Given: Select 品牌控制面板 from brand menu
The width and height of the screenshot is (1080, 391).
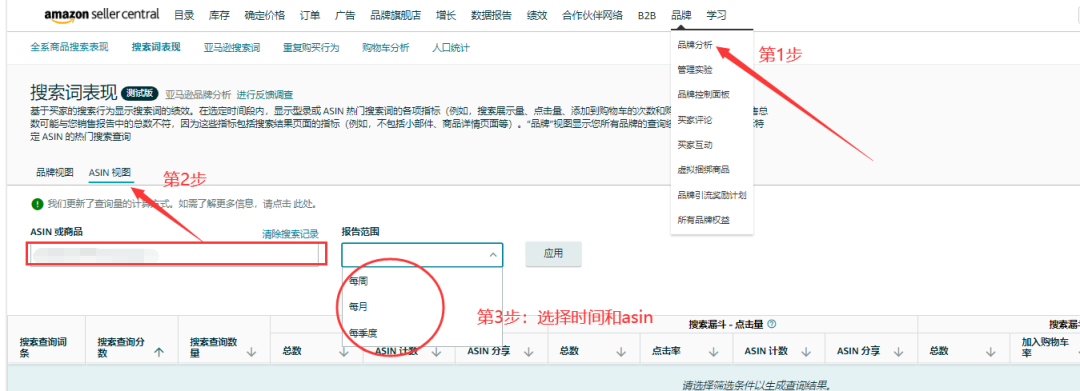Looking at the screenshot, I should pyautogui.click(x=703, y=94).
